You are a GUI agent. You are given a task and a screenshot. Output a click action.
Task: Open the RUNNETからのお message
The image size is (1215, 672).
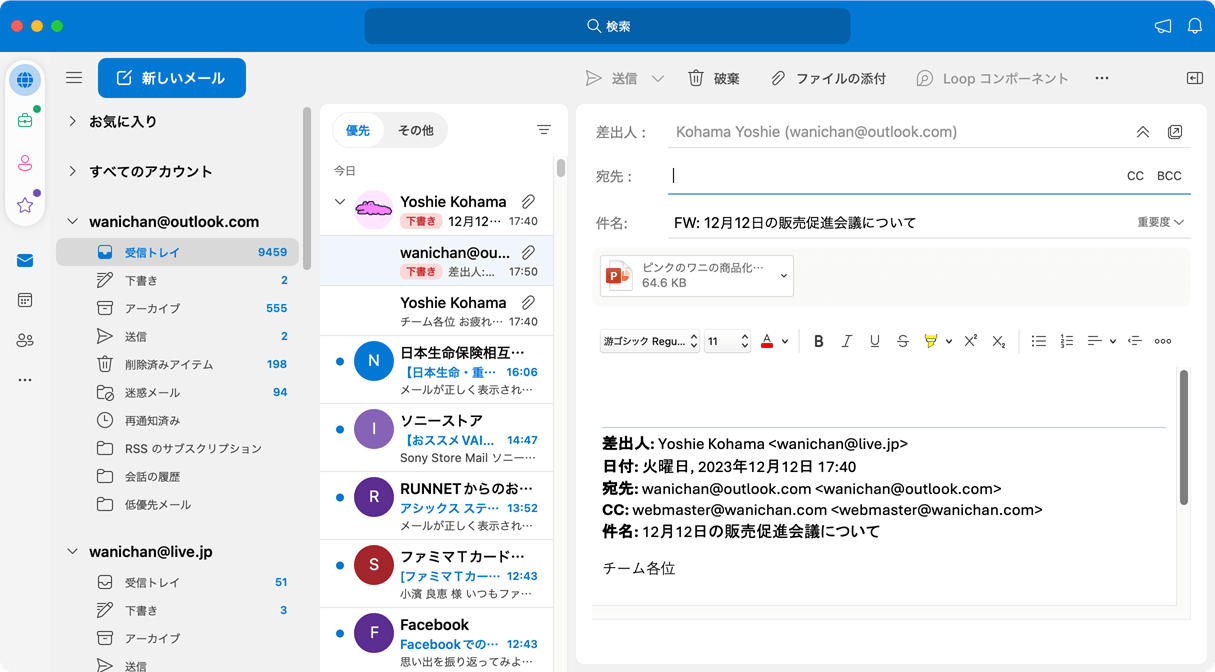(x=437, y=506)
